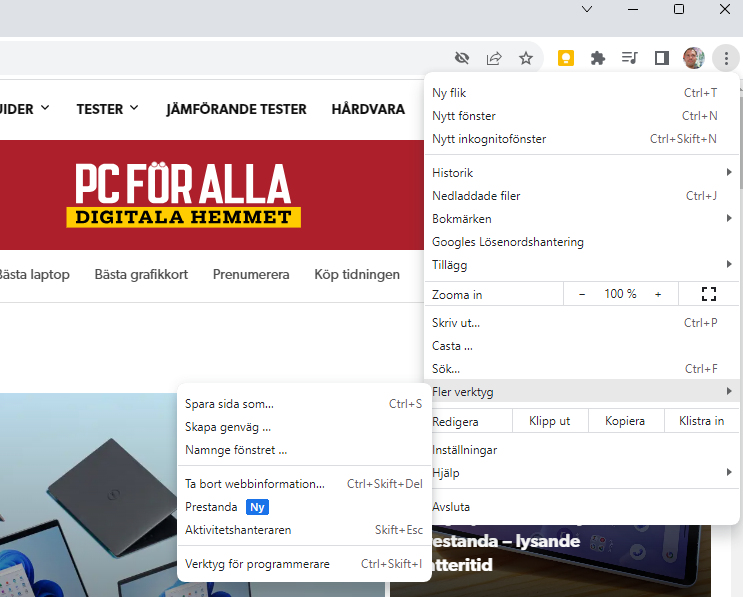Click the Klistra in button
743x597 pixels.
click(x=701, y=421)
